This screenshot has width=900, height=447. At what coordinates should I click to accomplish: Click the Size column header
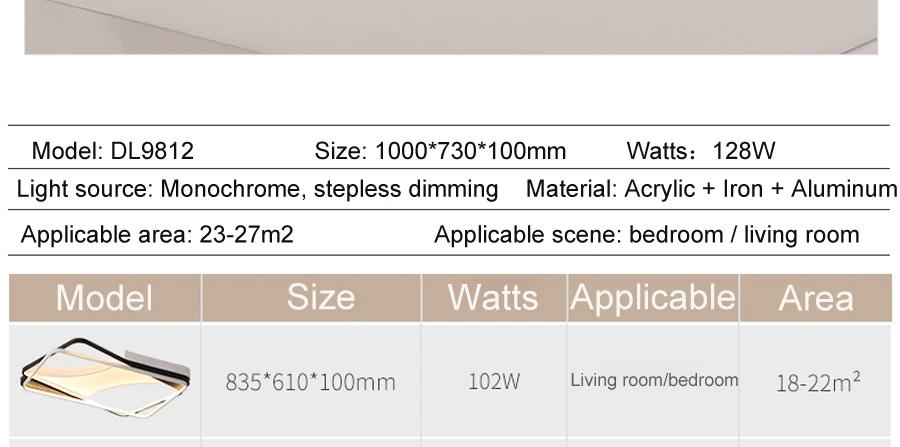311,298
